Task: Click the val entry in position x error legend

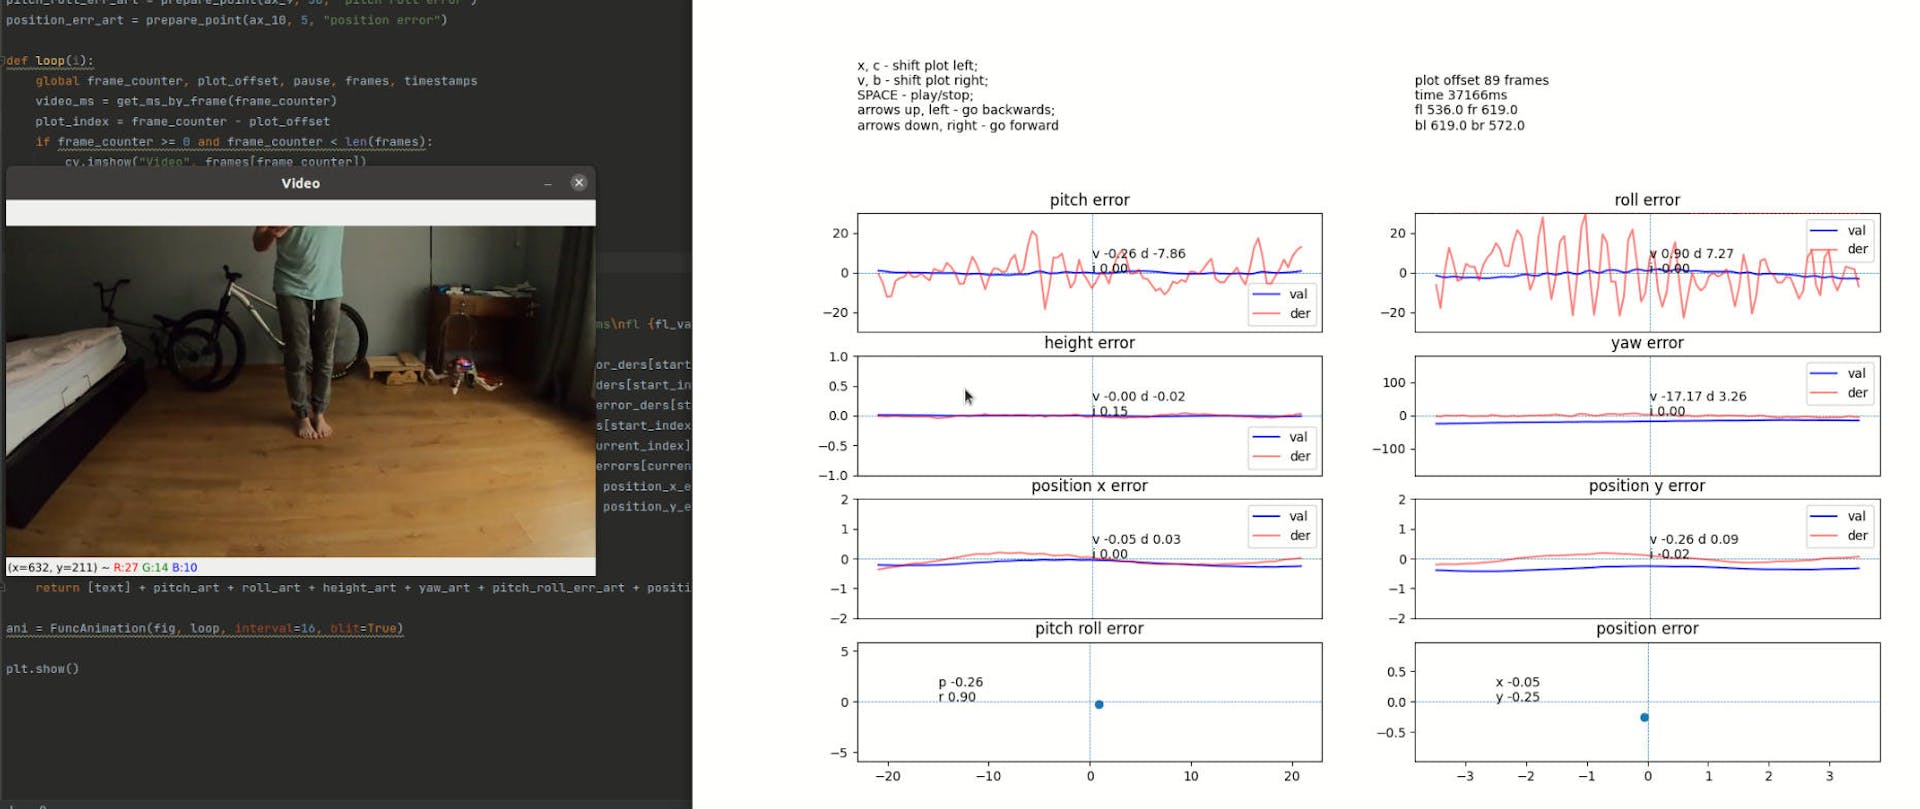Action: click(1298, 517)
